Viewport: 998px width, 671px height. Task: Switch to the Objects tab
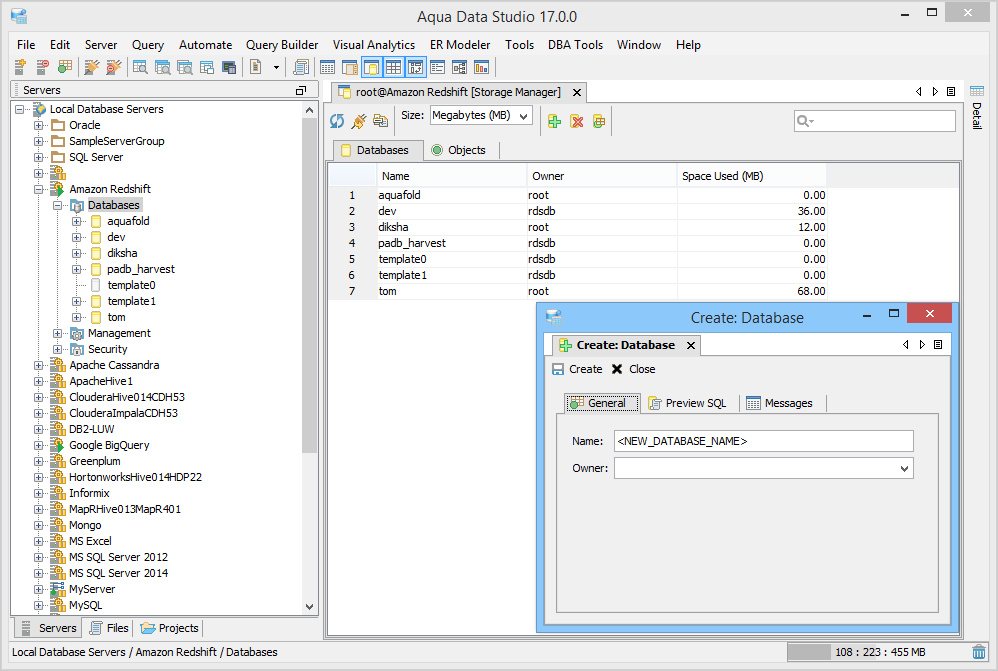458,150
